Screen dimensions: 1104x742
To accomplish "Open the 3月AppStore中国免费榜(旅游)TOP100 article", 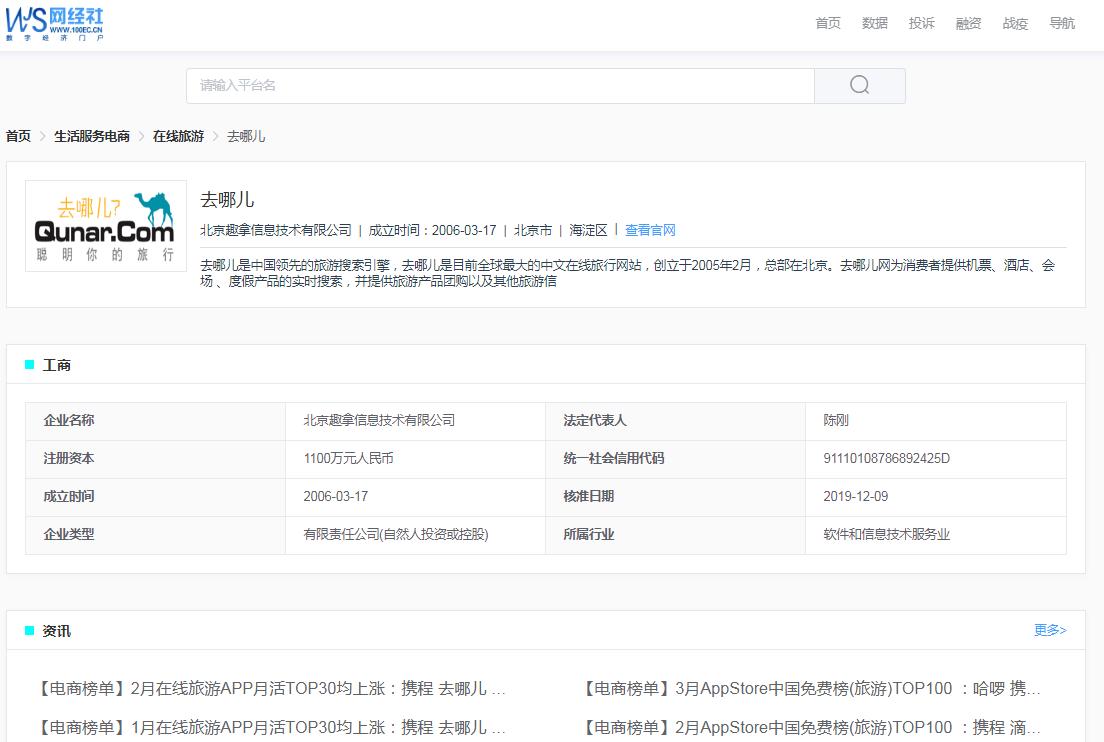I will pos(810,688).
